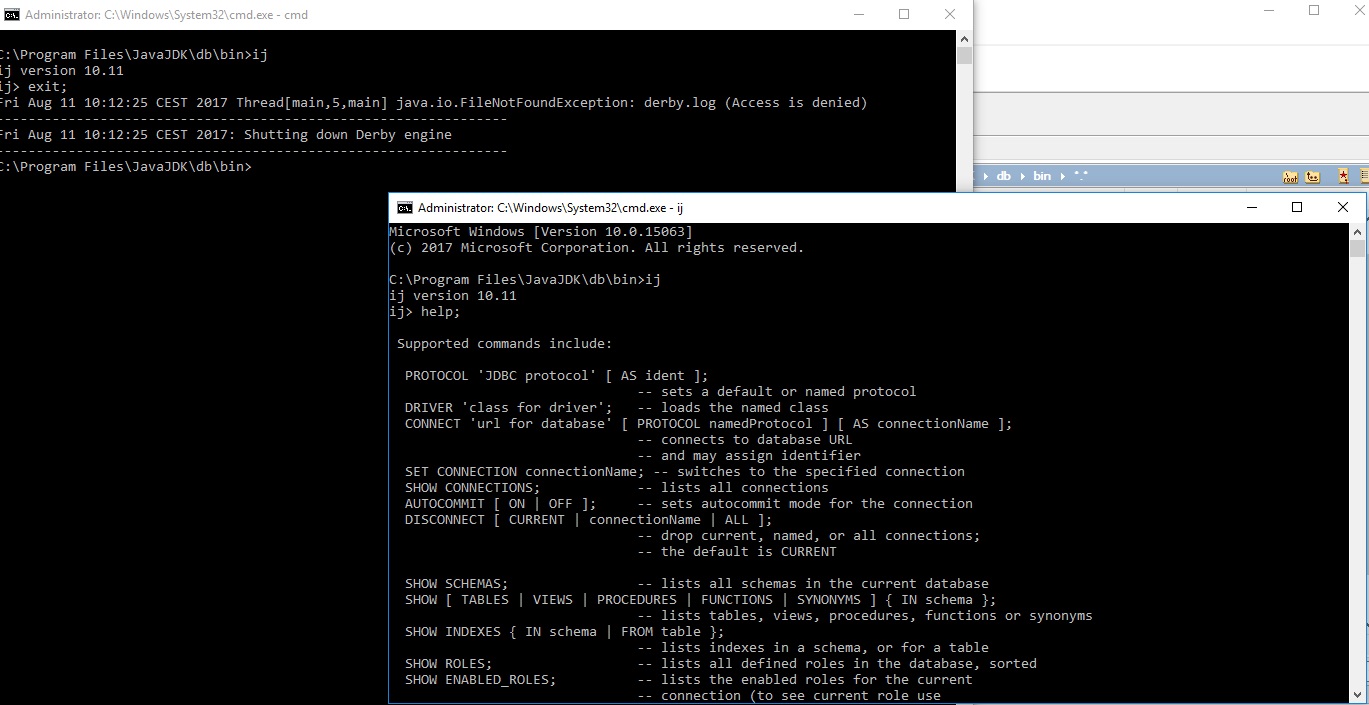This screenshot has width=1369, height=705.
Task: Close the cmd.exe - cmd window
Action: click(x=950, y=15)
